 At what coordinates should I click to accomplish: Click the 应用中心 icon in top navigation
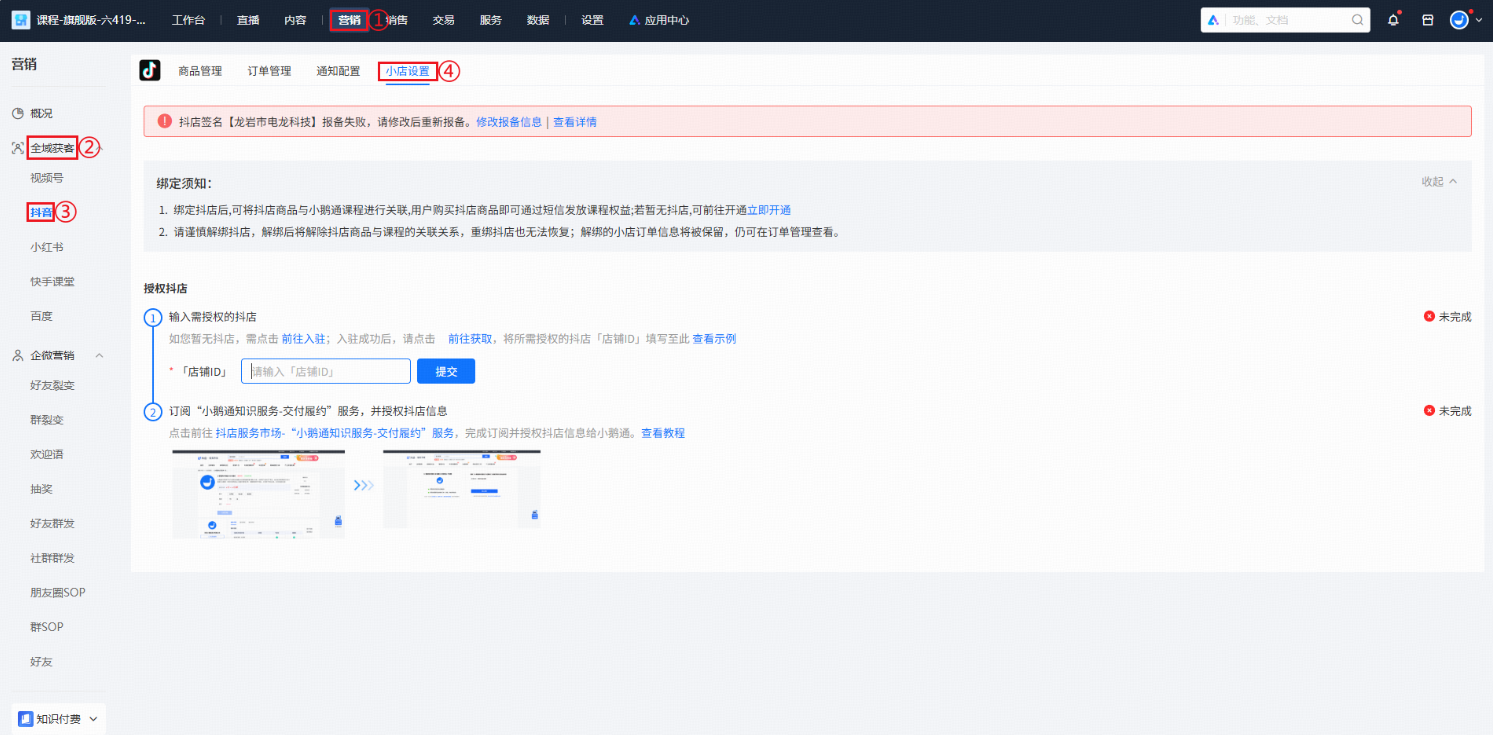[x=633, y=19]
